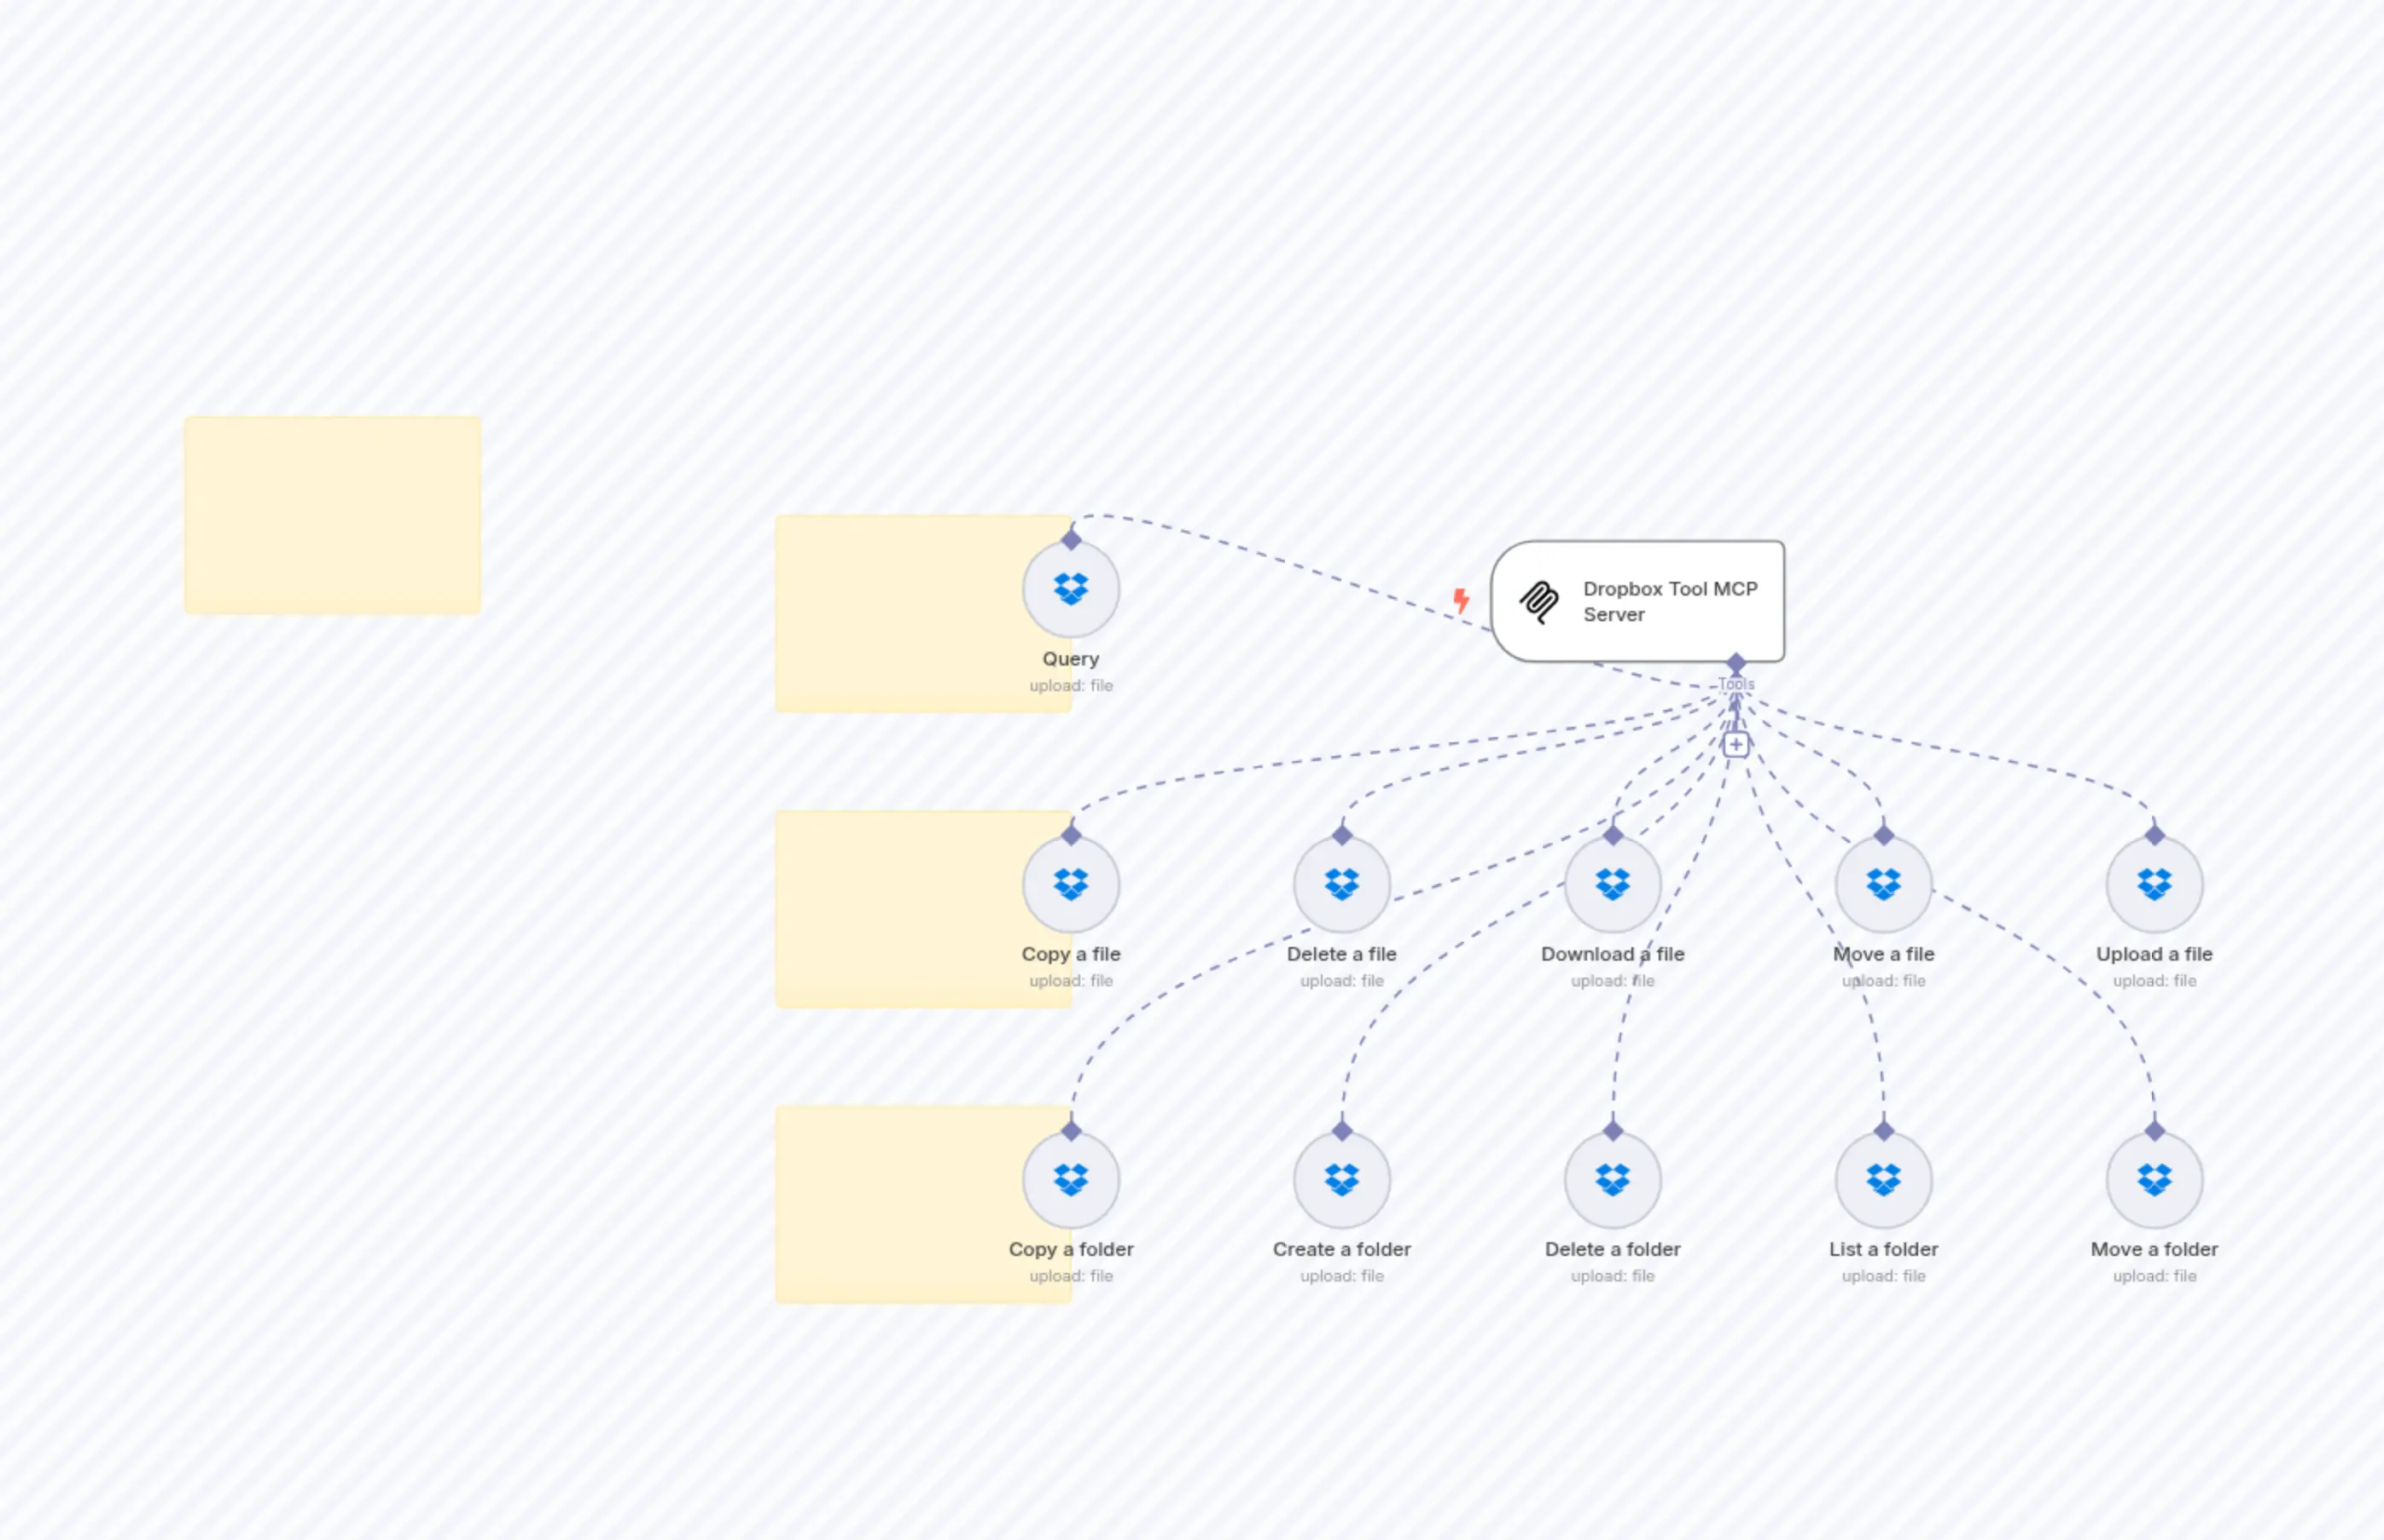Select the Create a folder Dropbox node icon

1342,1179
